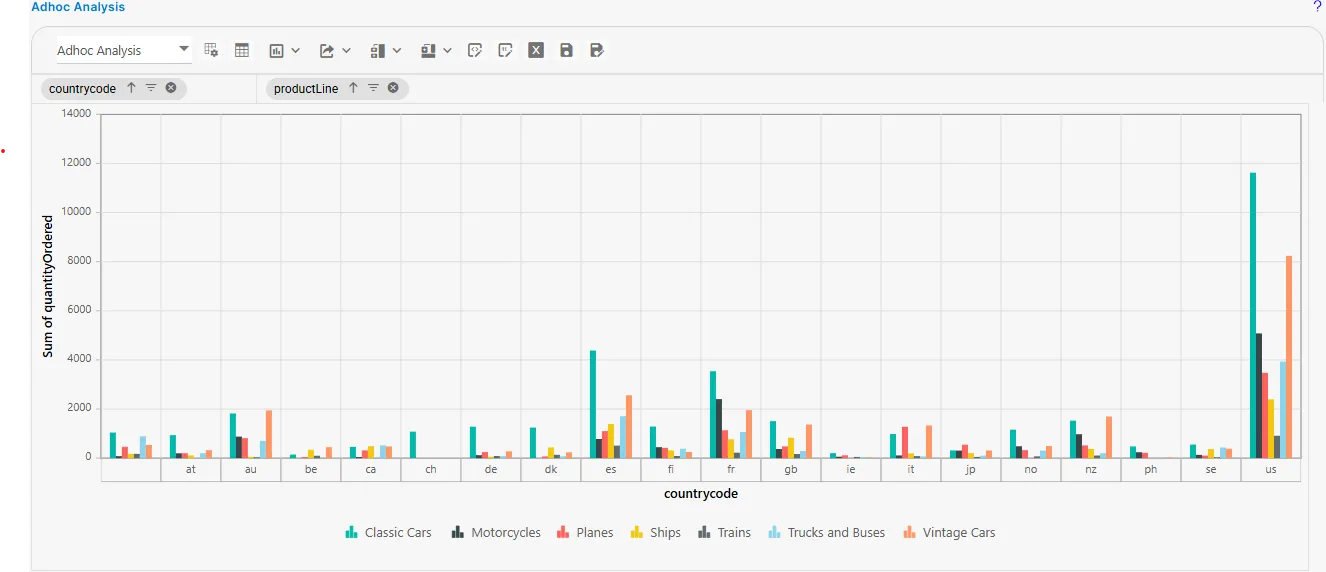Toggle Vintage Cars series in legend

(949, 533)
